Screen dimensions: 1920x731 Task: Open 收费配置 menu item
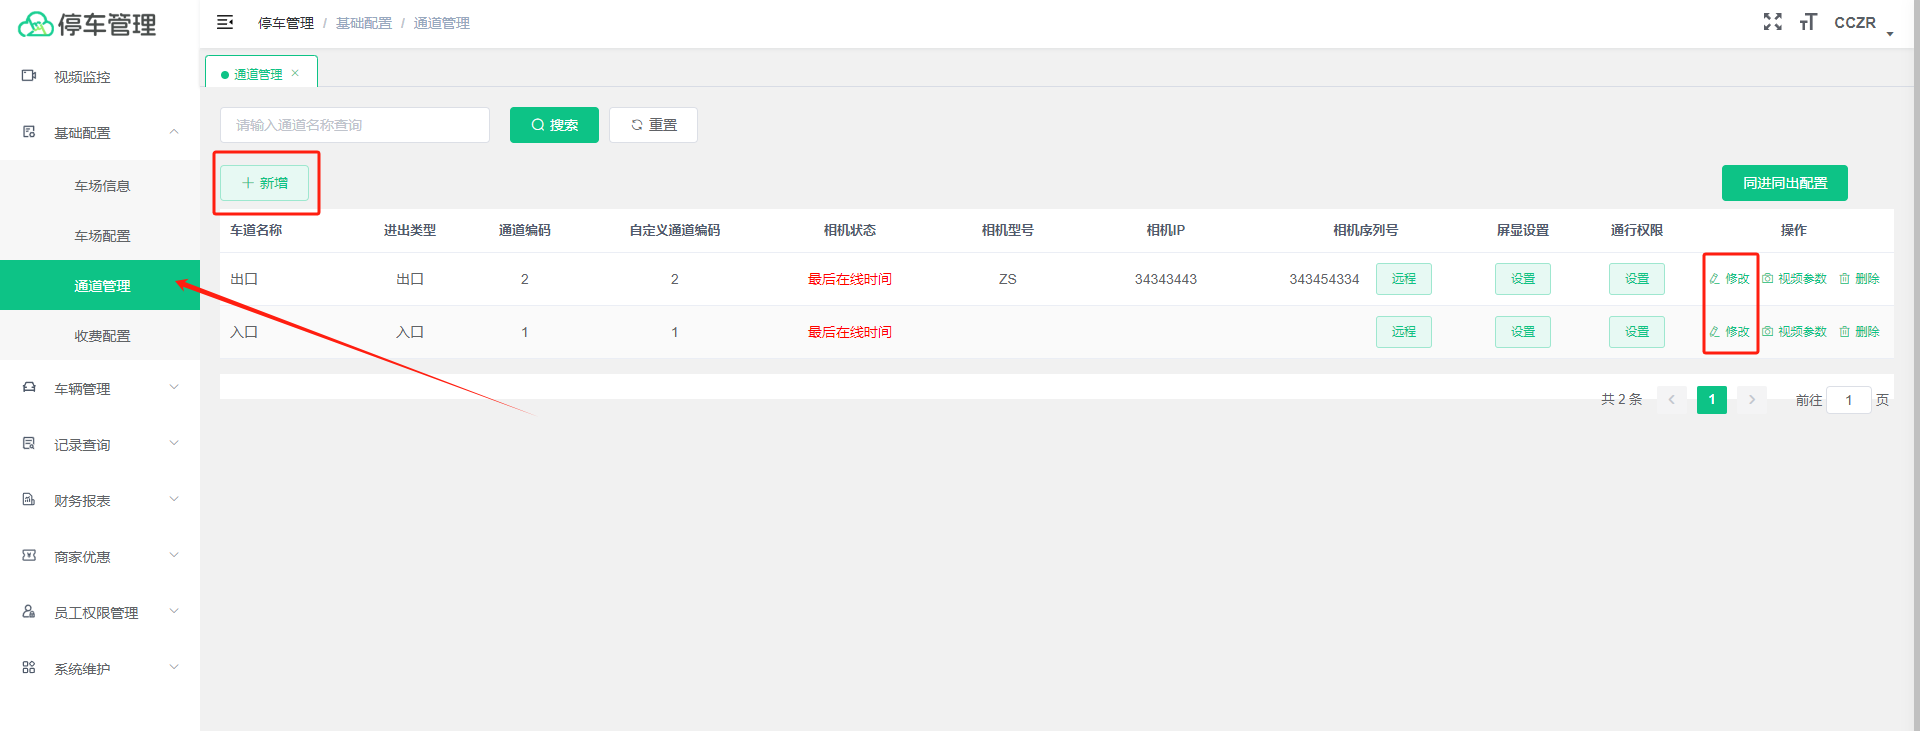tap(100, 336)
